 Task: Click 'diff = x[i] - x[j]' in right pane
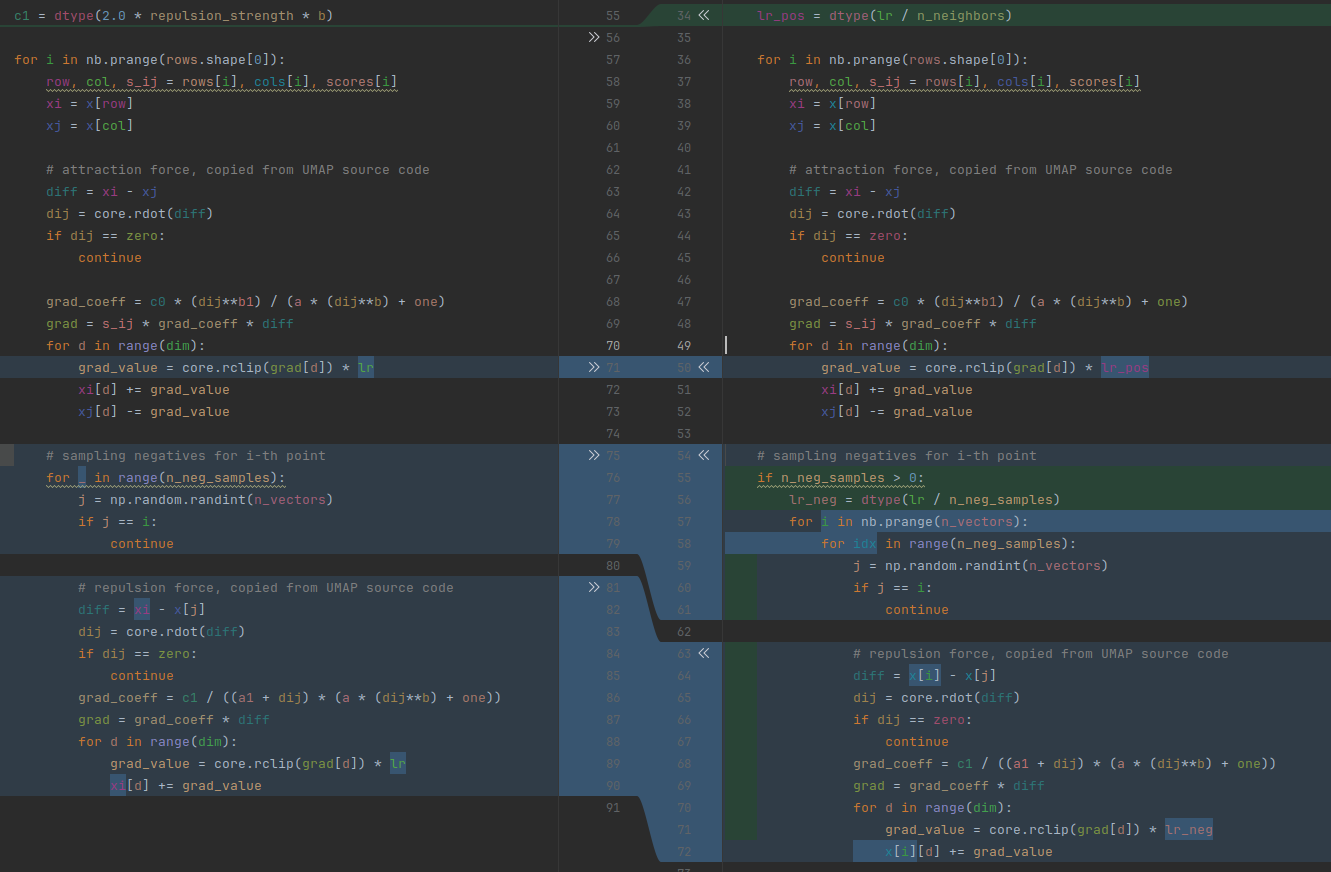[x=925, y=675]
